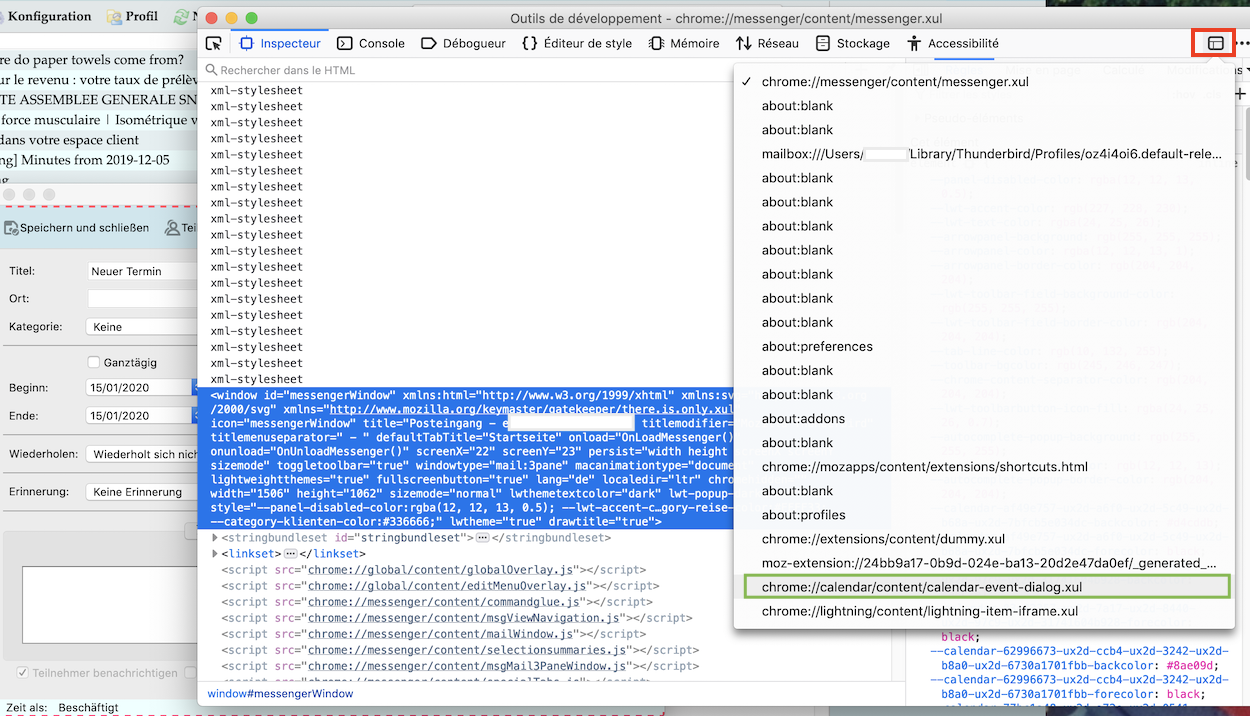
Task: Switch to the Console tab
Action: coord(371,43)
